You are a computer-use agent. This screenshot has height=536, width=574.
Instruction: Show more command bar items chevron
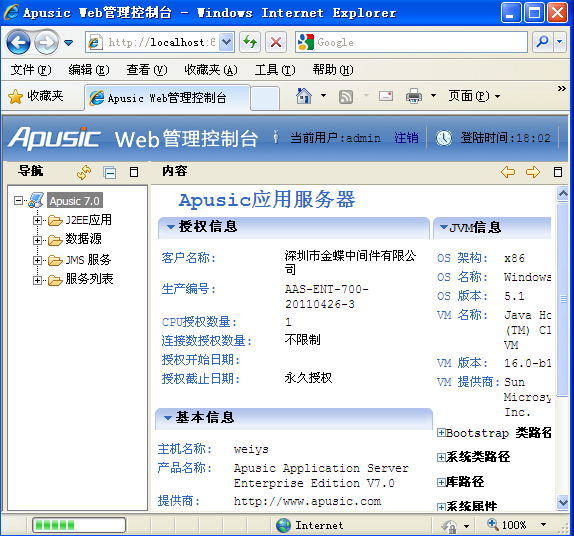click(562, 89)
